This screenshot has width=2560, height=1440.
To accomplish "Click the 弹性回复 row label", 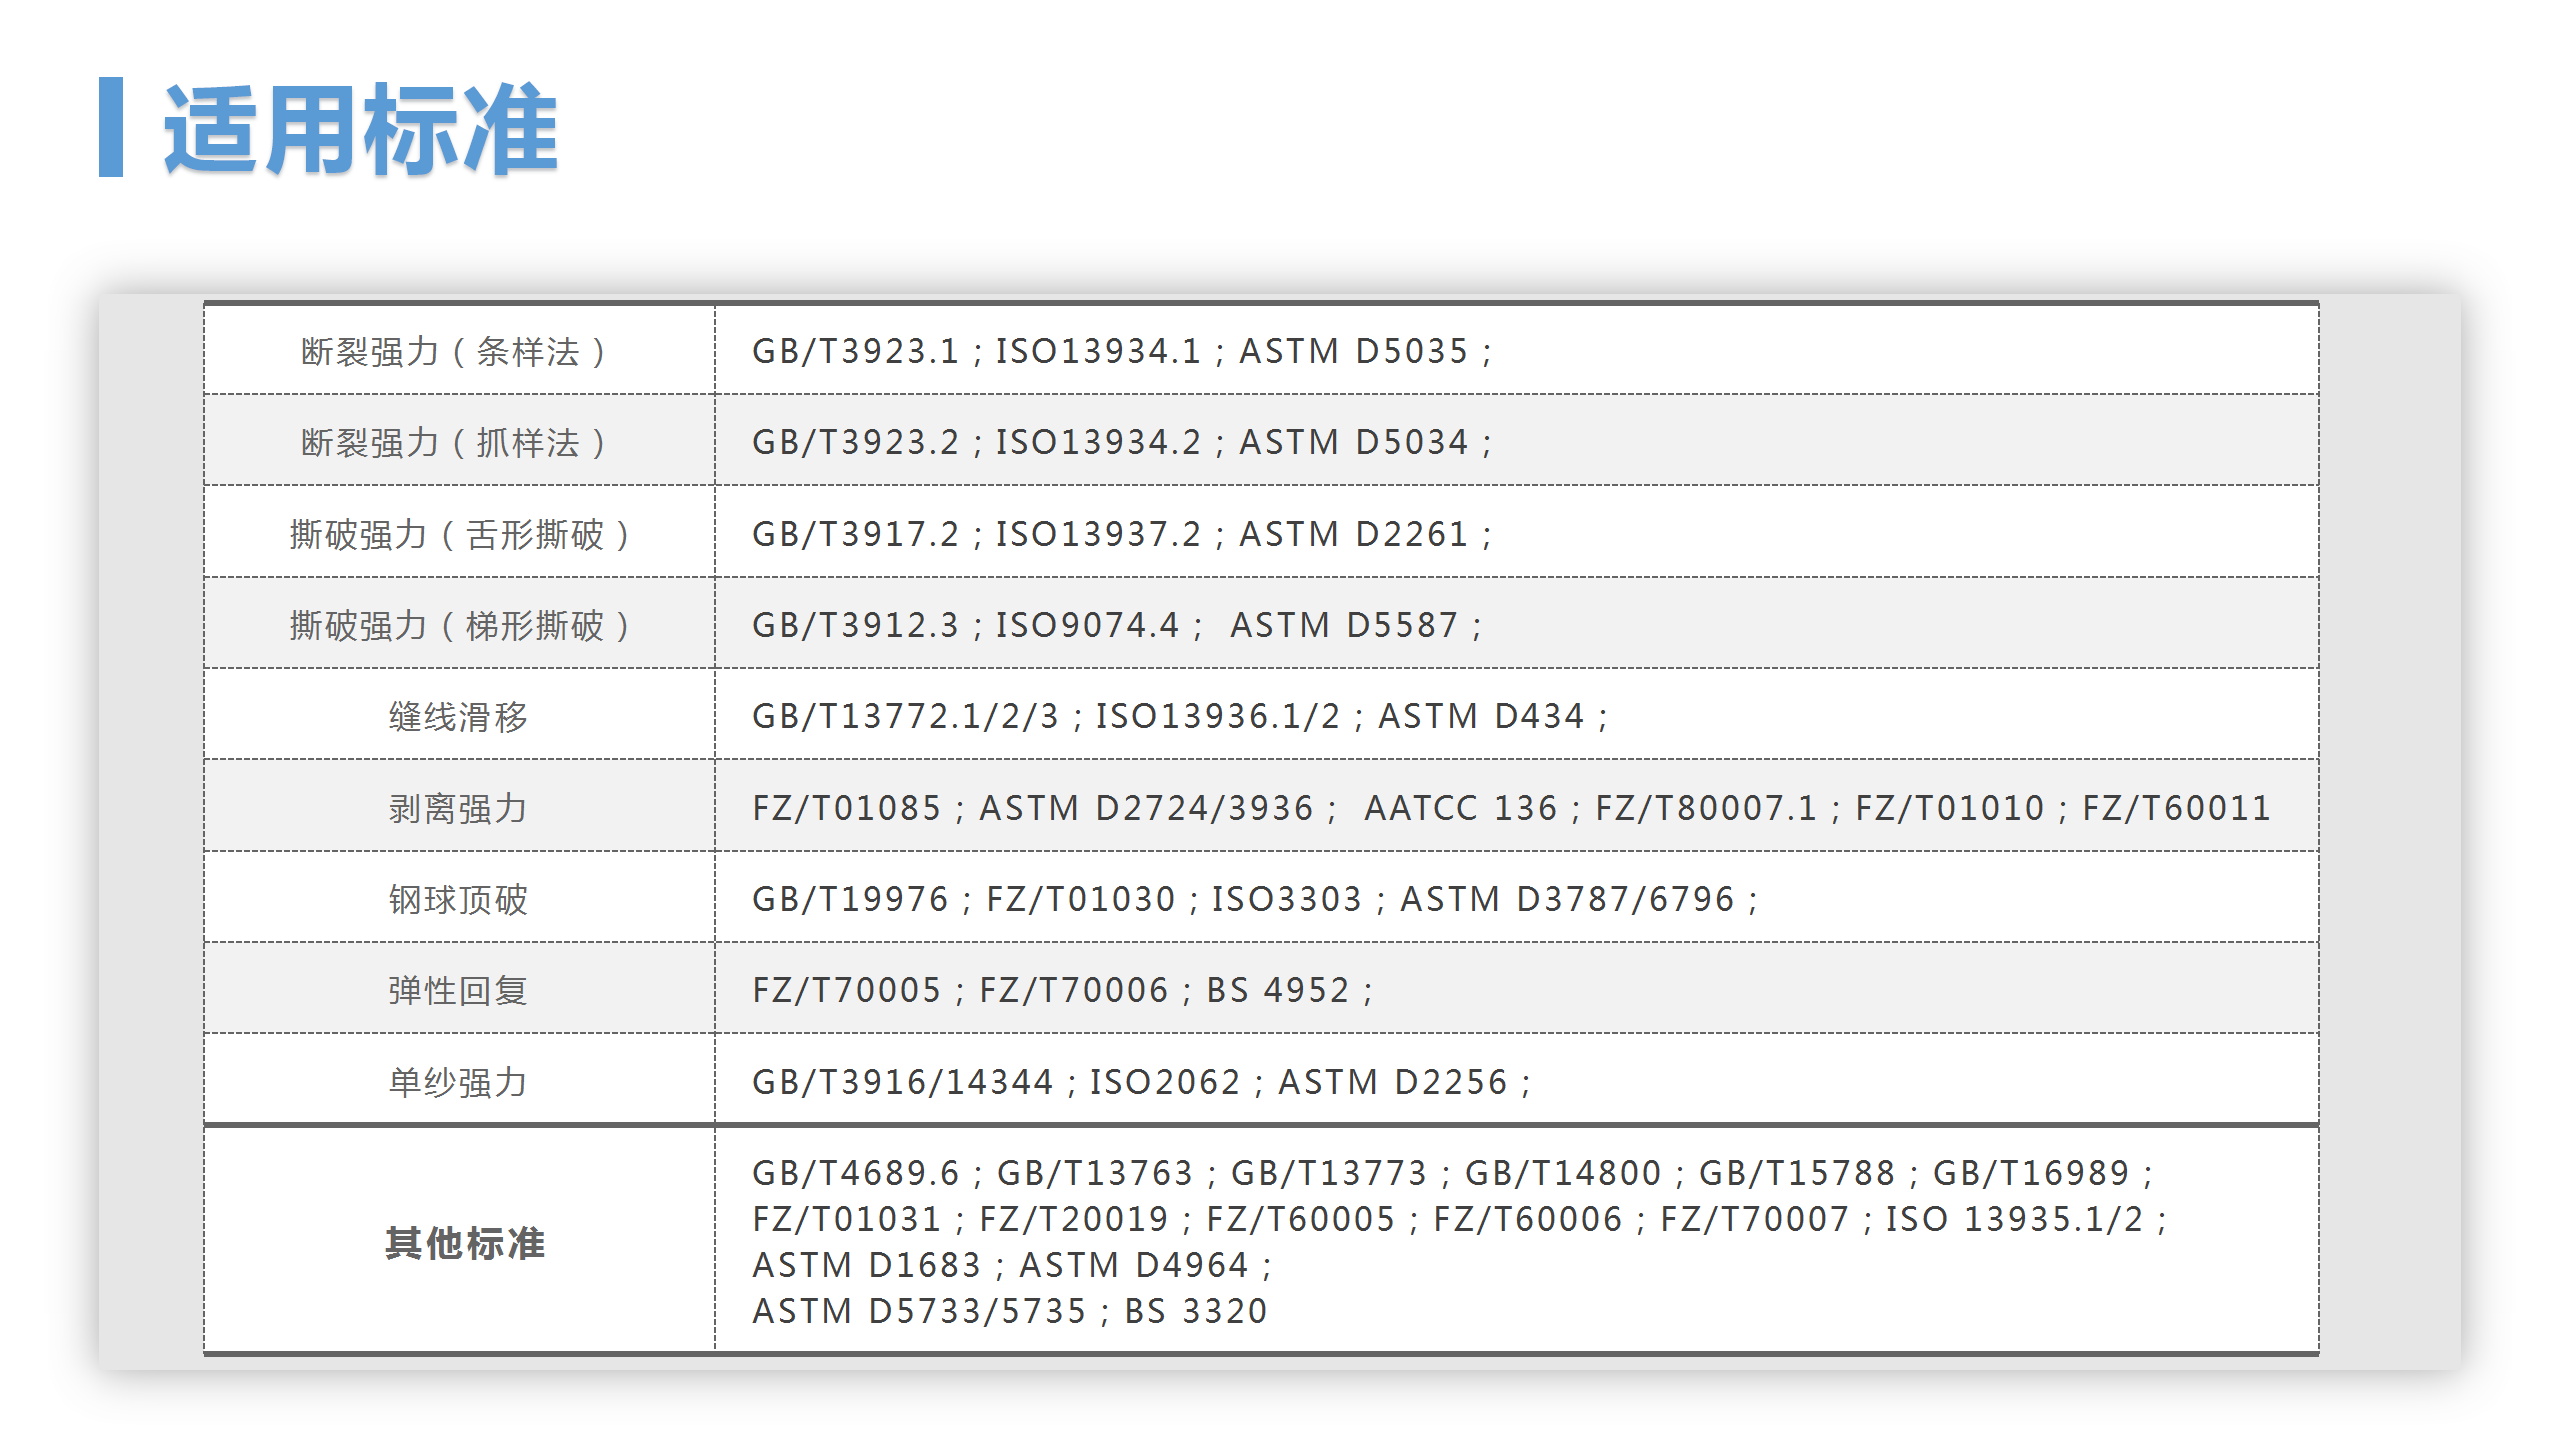I will coord(458,990).
